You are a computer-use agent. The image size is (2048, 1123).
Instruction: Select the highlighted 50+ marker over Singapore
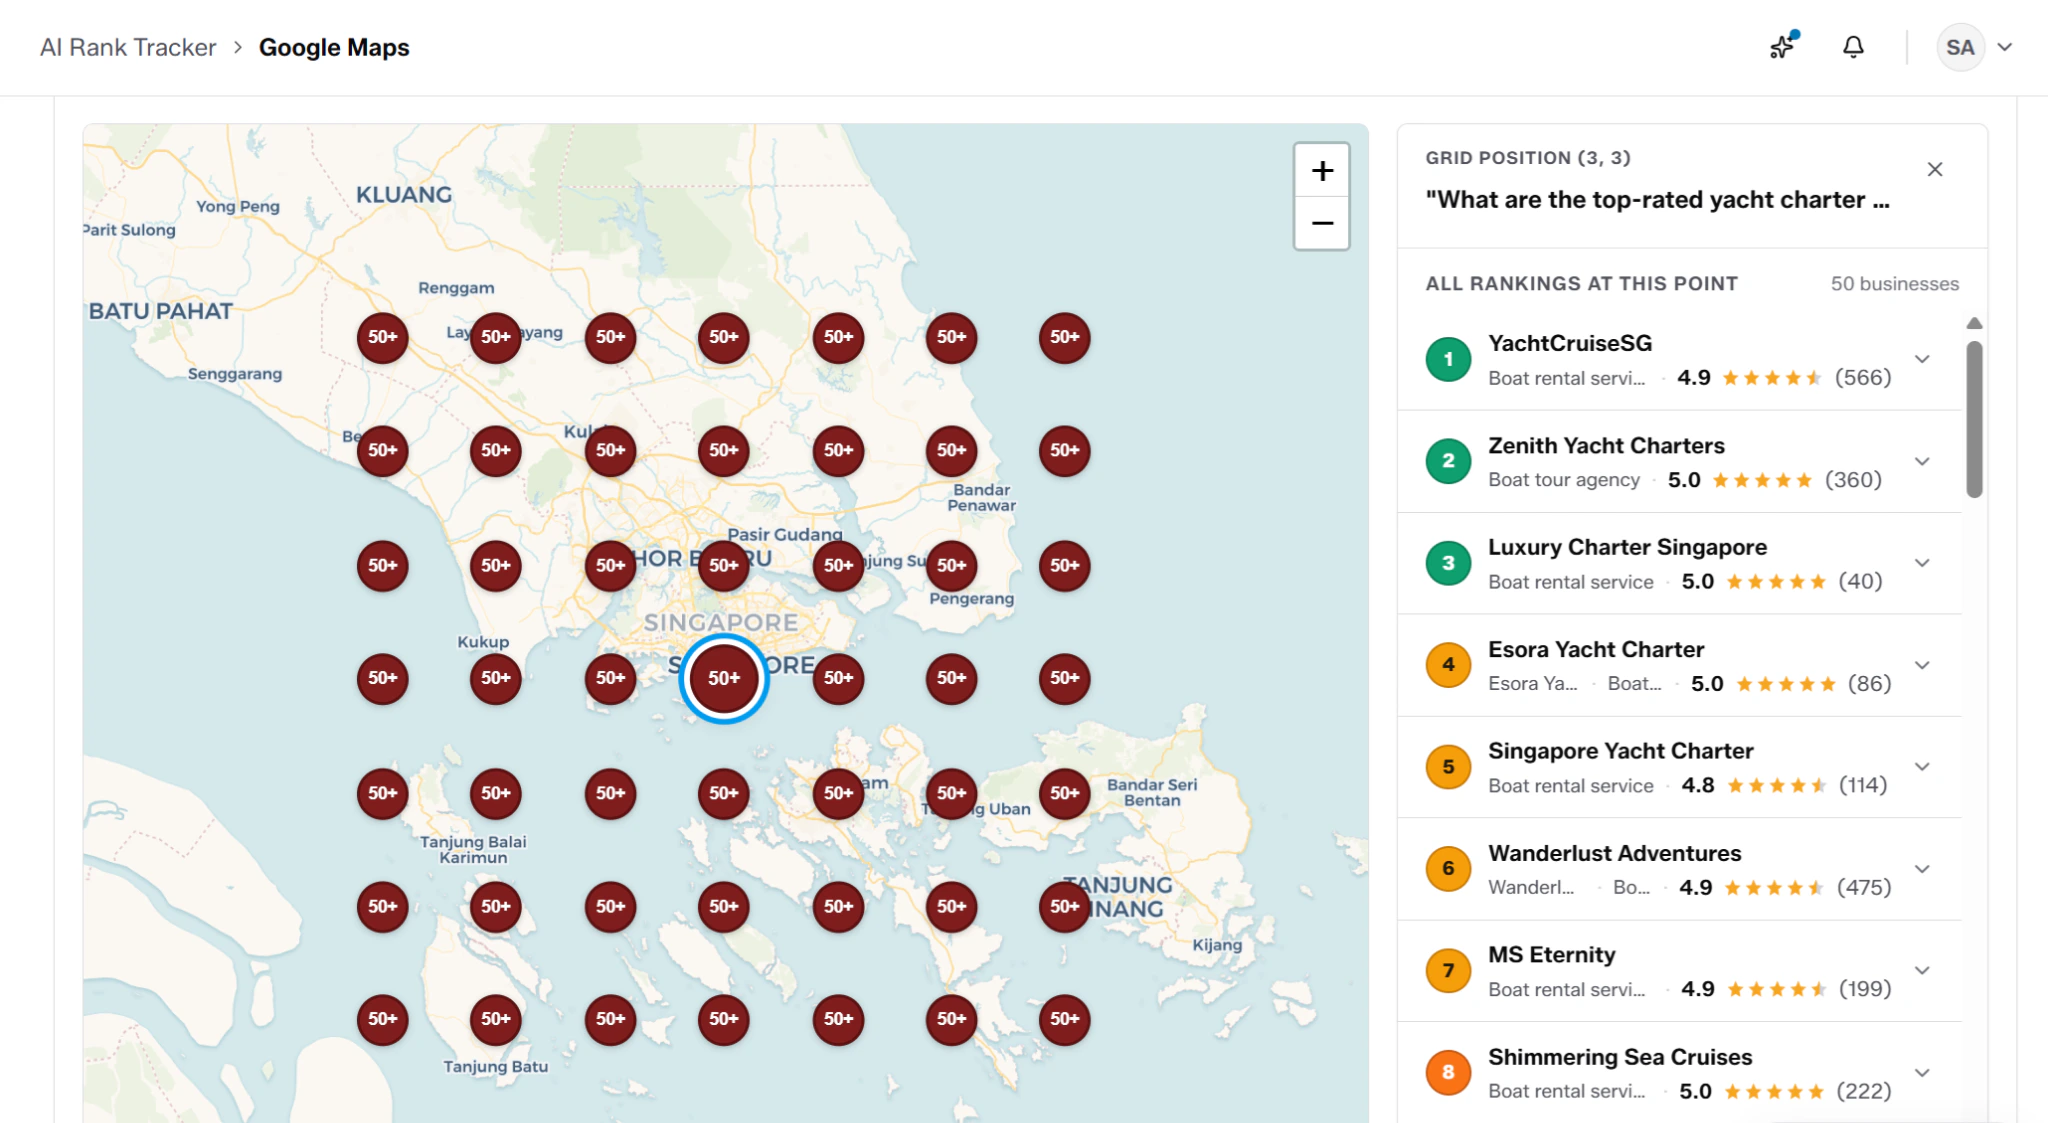724,678
